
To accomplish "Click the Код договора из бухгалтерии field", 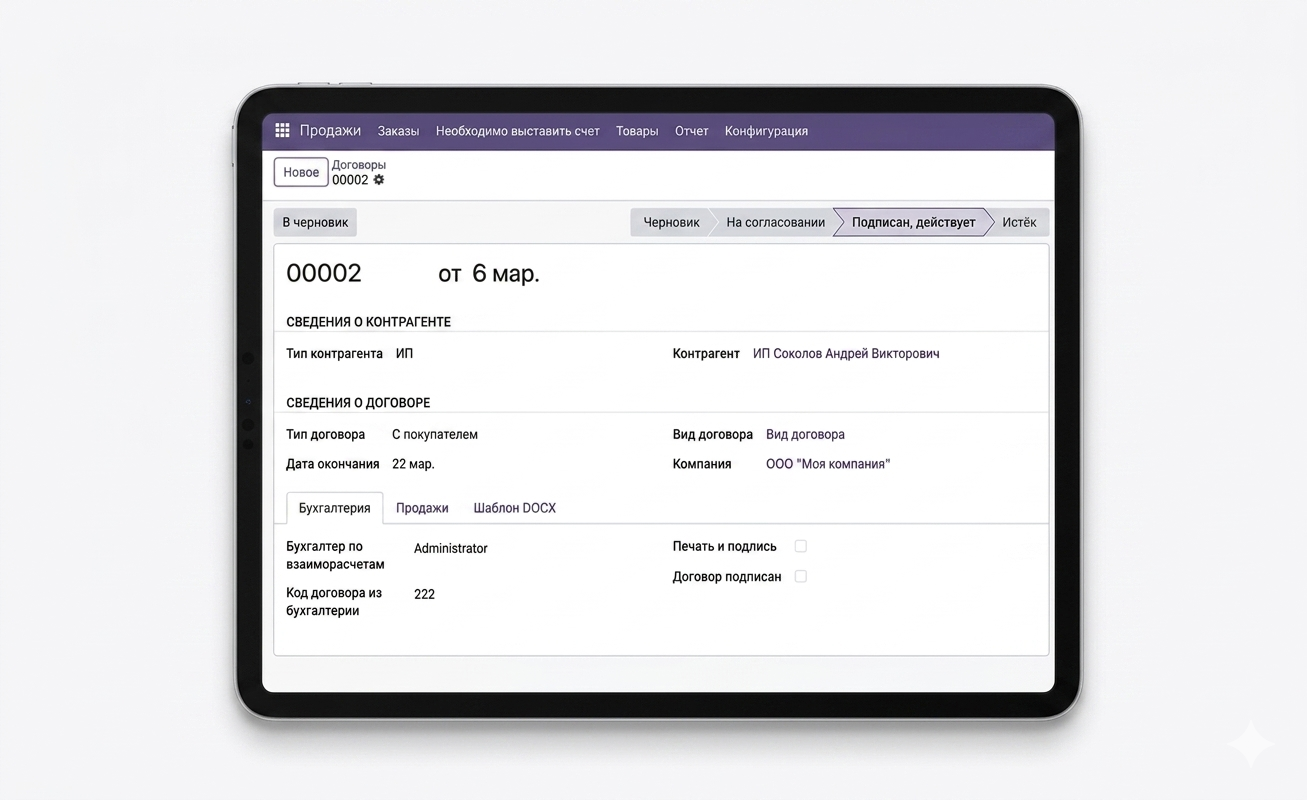I will 424,593.
